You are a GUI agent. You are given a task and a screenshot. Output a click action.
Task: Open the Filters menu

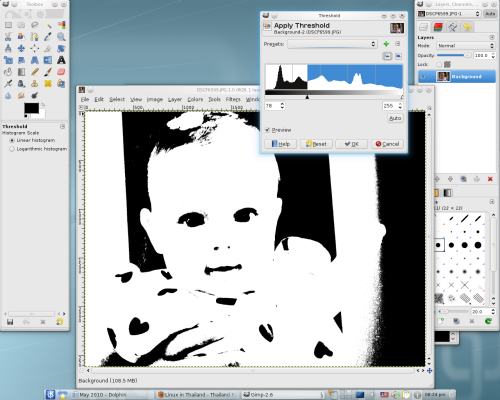pyautogui.click(x=233, y=99)
